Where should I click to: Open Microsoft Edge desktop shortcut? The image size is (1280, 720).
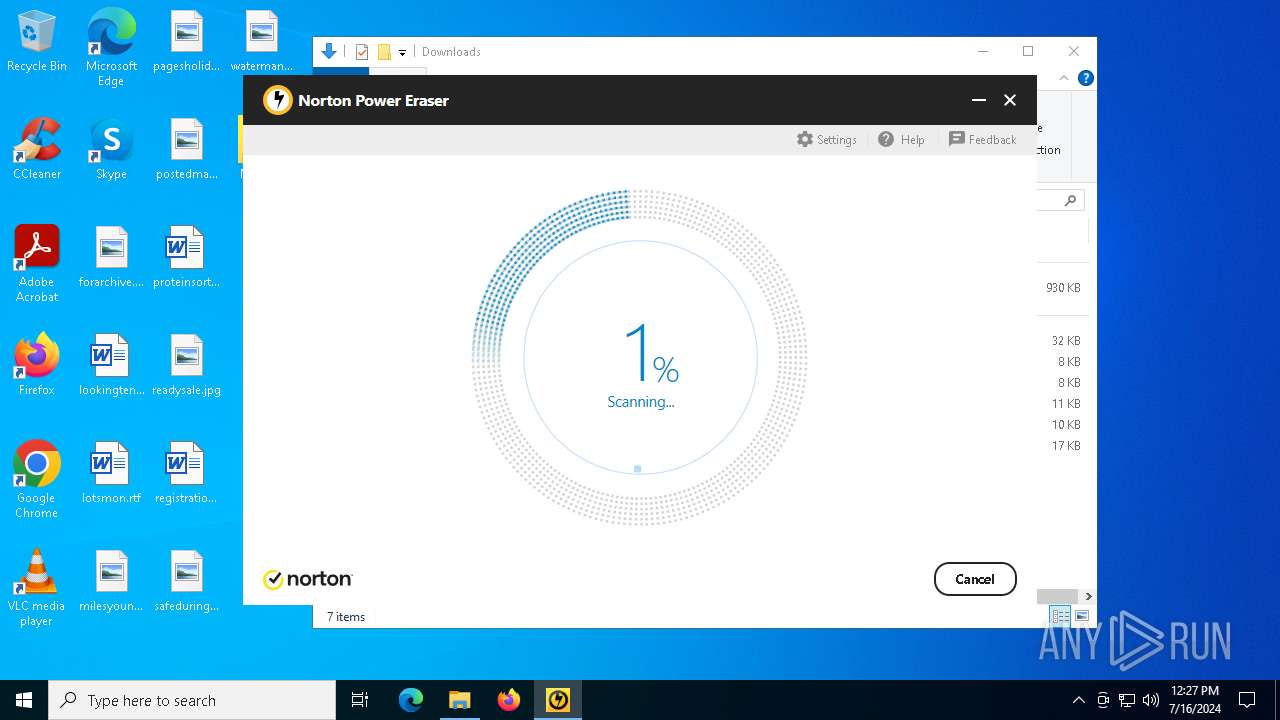(x=111, y=48)
